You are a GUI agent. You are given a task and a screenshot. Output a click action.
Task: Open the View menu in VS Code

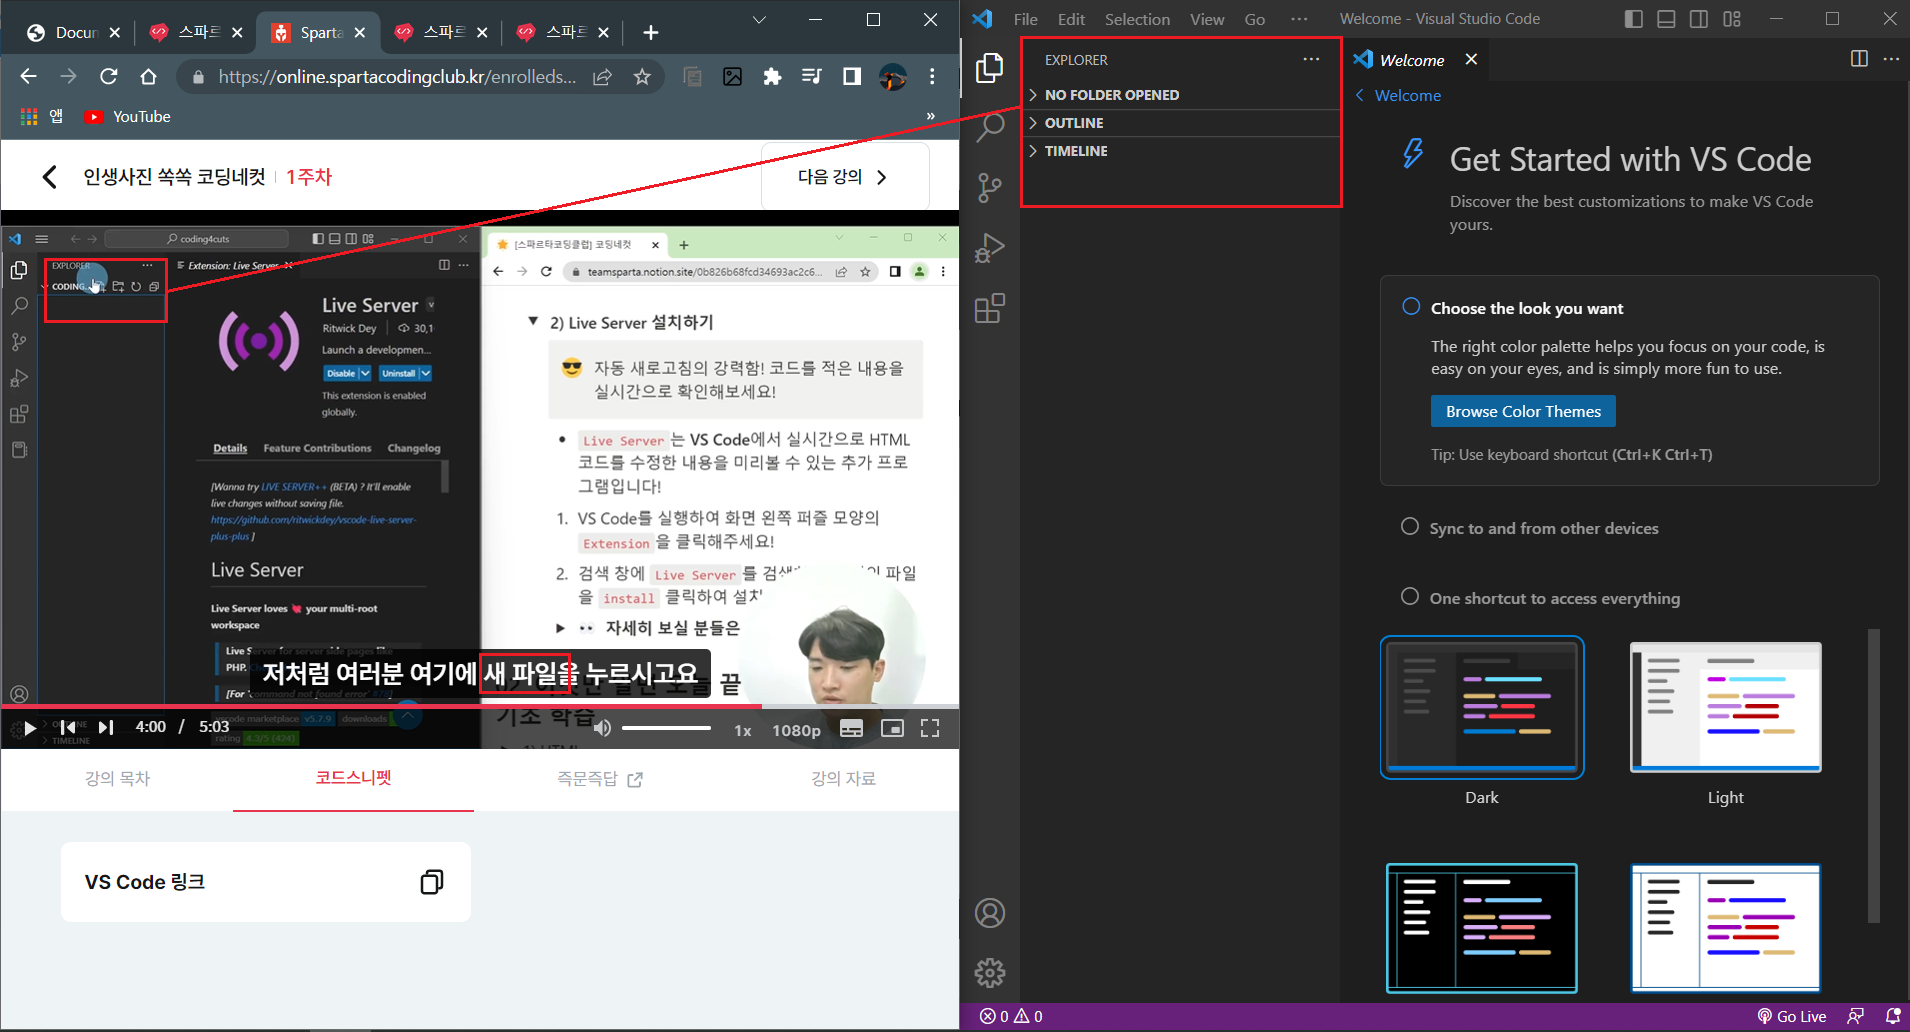[x=1207, y=19]
